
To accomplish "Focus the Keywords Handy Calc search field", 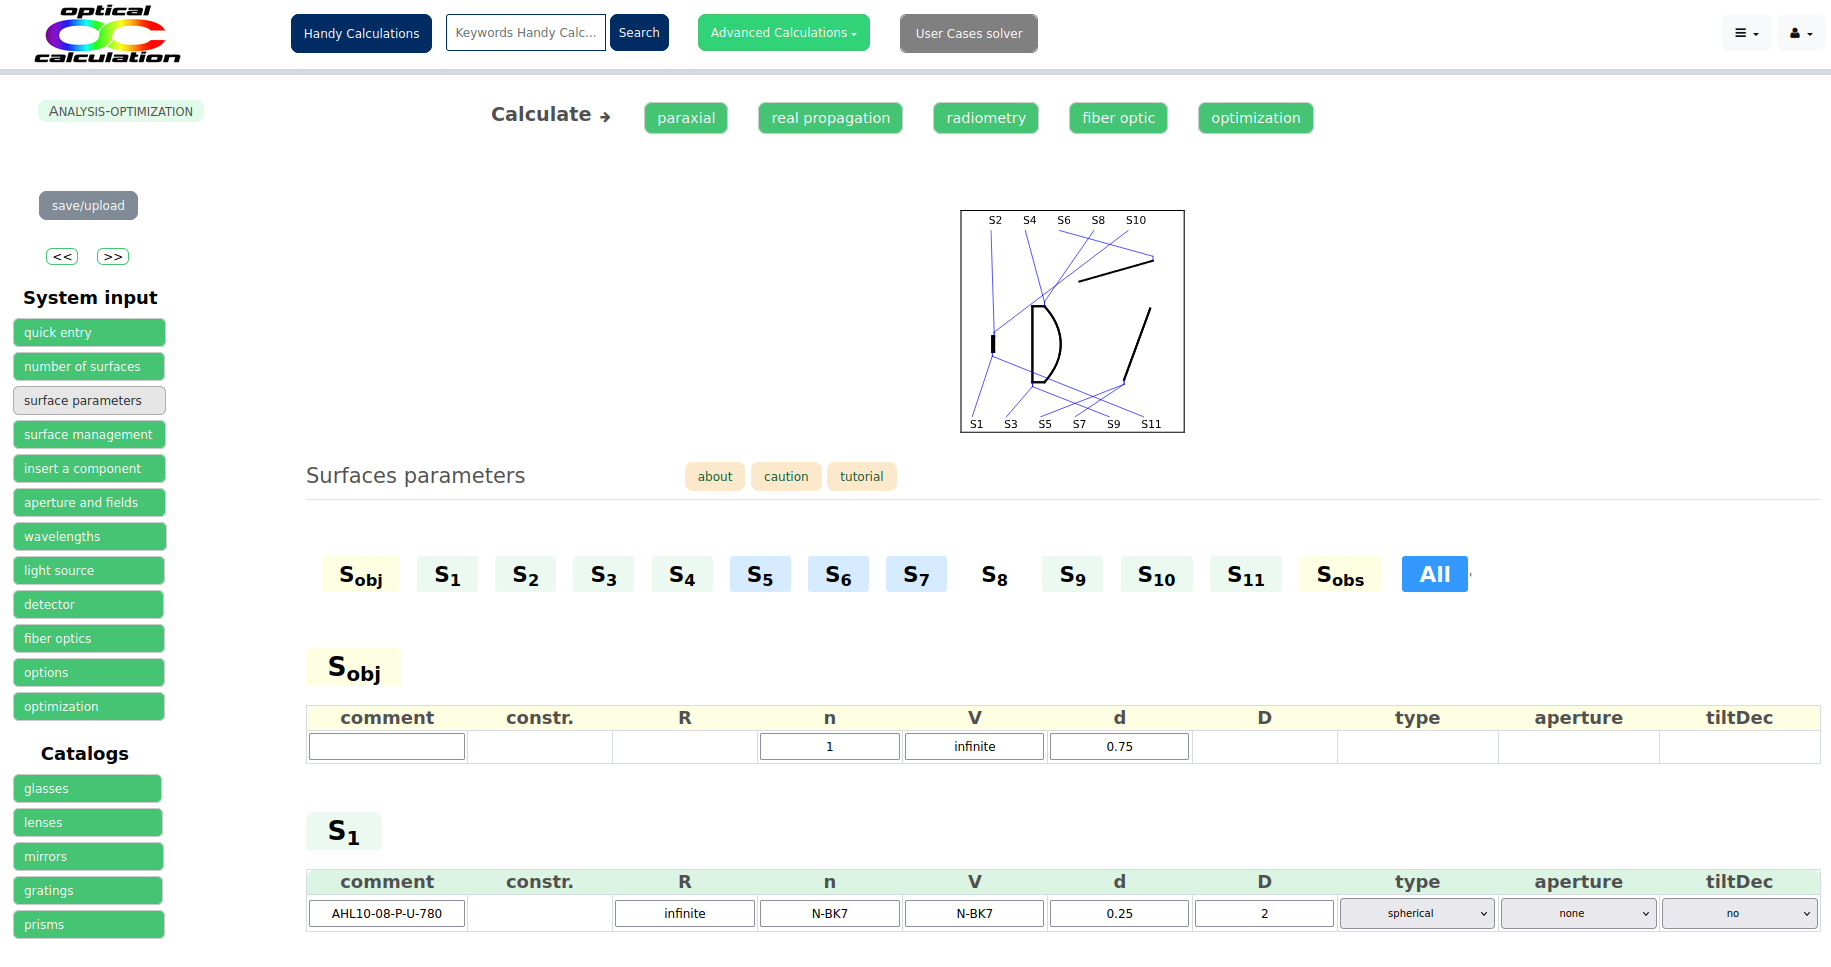I will tap(526, 32).
